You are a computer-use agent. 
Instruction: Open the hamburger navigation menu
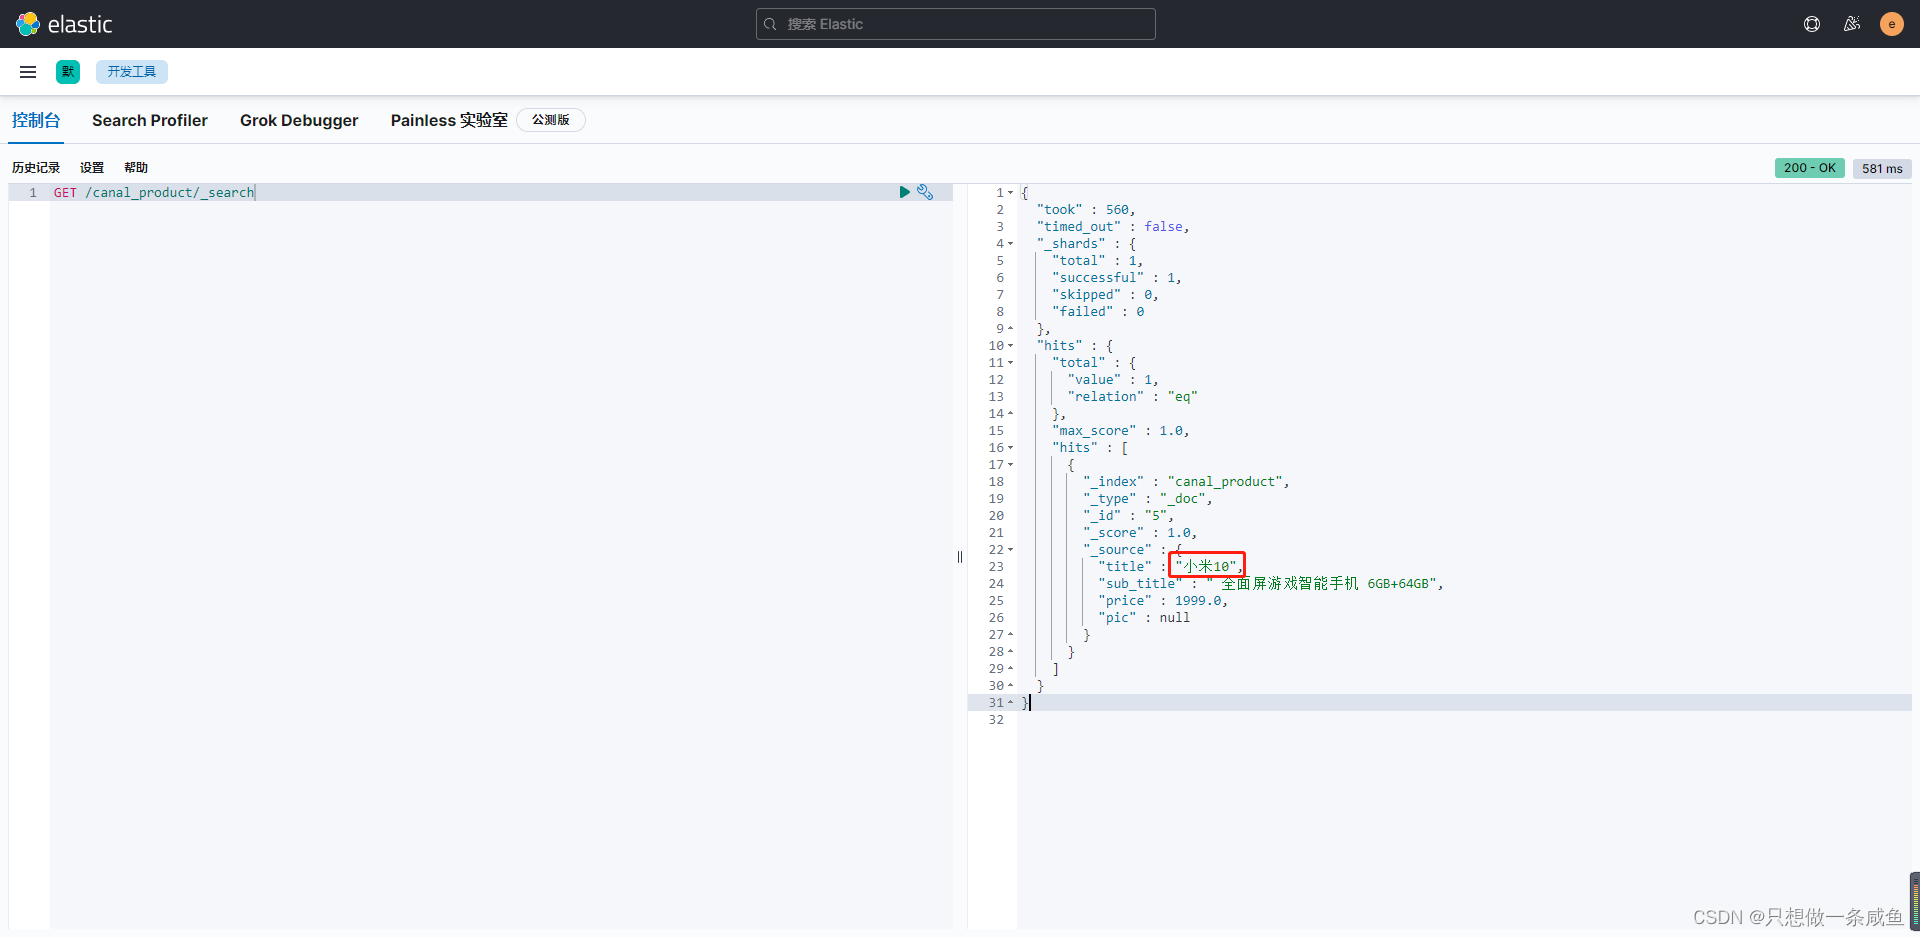click(x=28, y=72)
